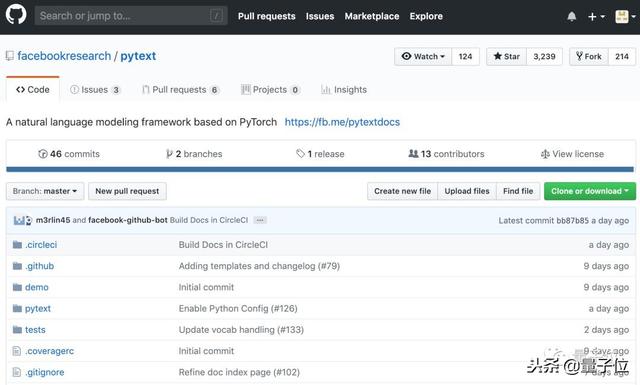Focus the Search or jump to field
This screenshot has height=385, width=640.
131,16
